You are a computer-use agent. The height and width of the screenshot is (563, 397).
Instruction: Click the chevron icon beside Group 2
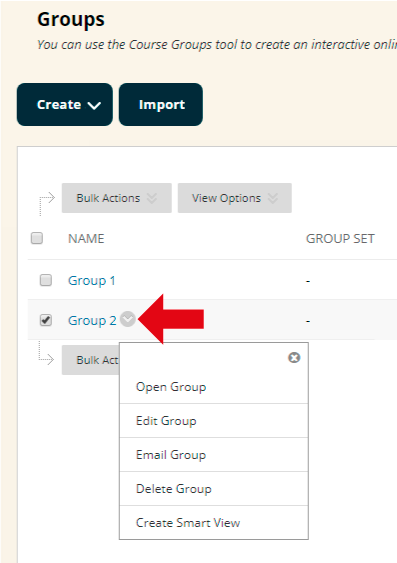click(127, 319)
